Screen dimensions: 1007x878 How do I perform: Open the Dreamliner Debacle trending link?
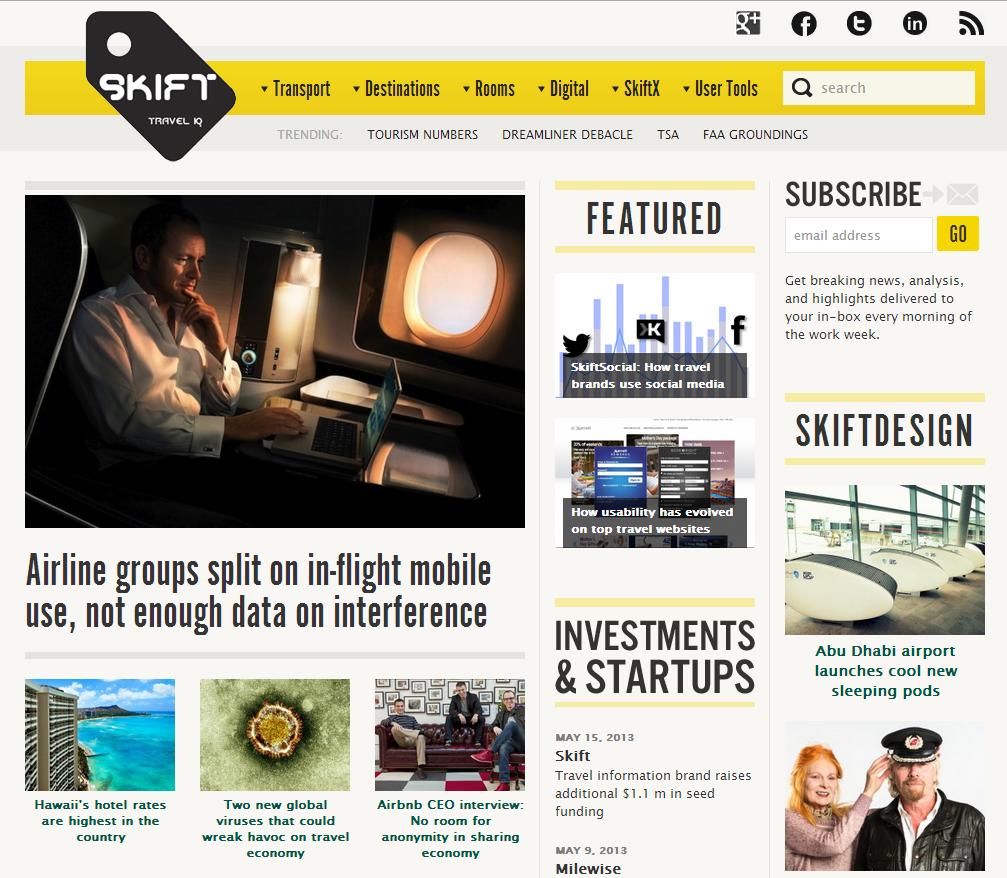[567, 135]
